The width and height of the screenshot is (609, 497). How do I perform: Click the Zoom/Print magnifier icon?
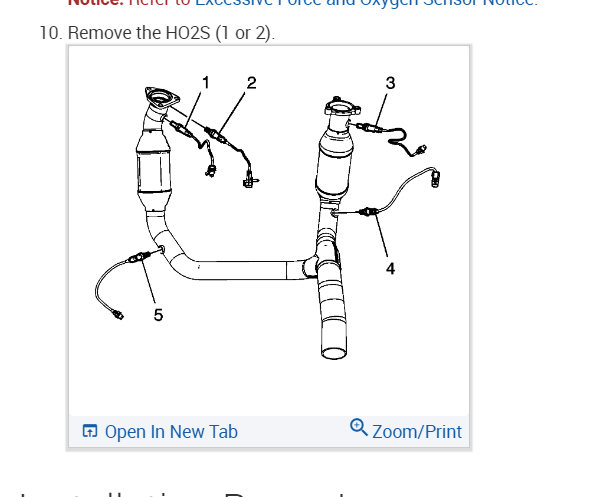coord(359,427)
